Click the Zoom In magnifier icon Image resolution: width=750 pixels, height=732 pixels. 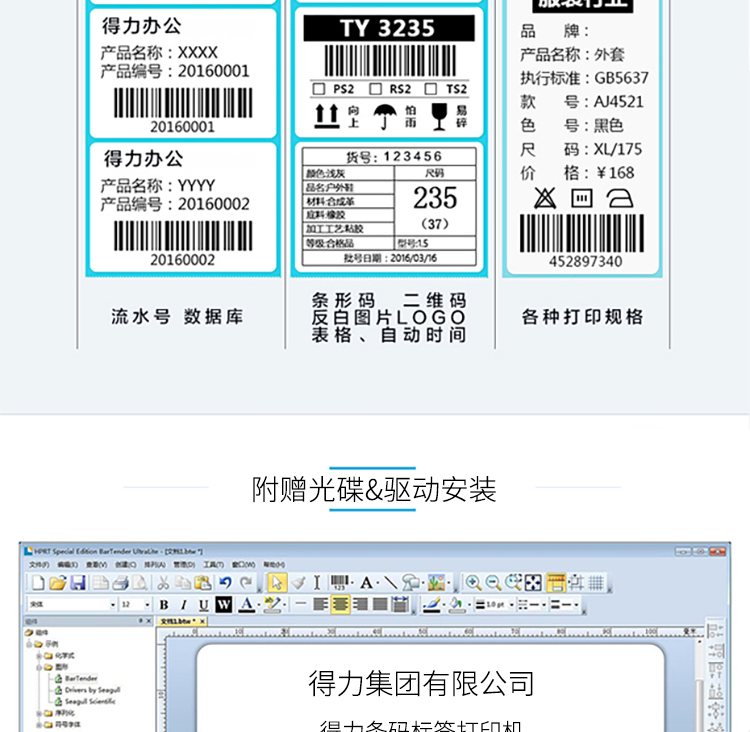coord(473,583)
